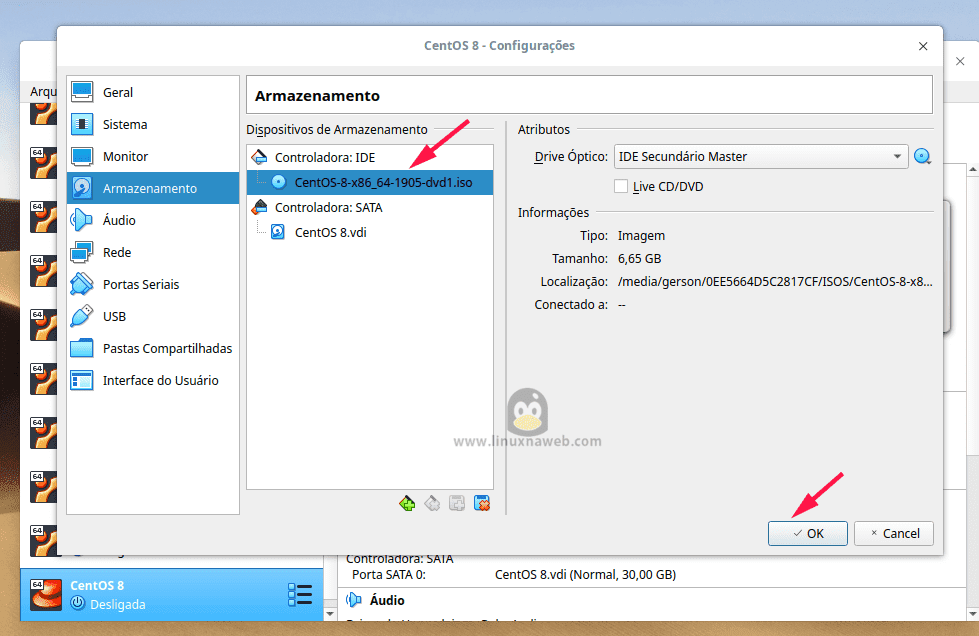Open the Áudio category in the settings sidebar
The image size is (979, 636).
pos(152,220)
